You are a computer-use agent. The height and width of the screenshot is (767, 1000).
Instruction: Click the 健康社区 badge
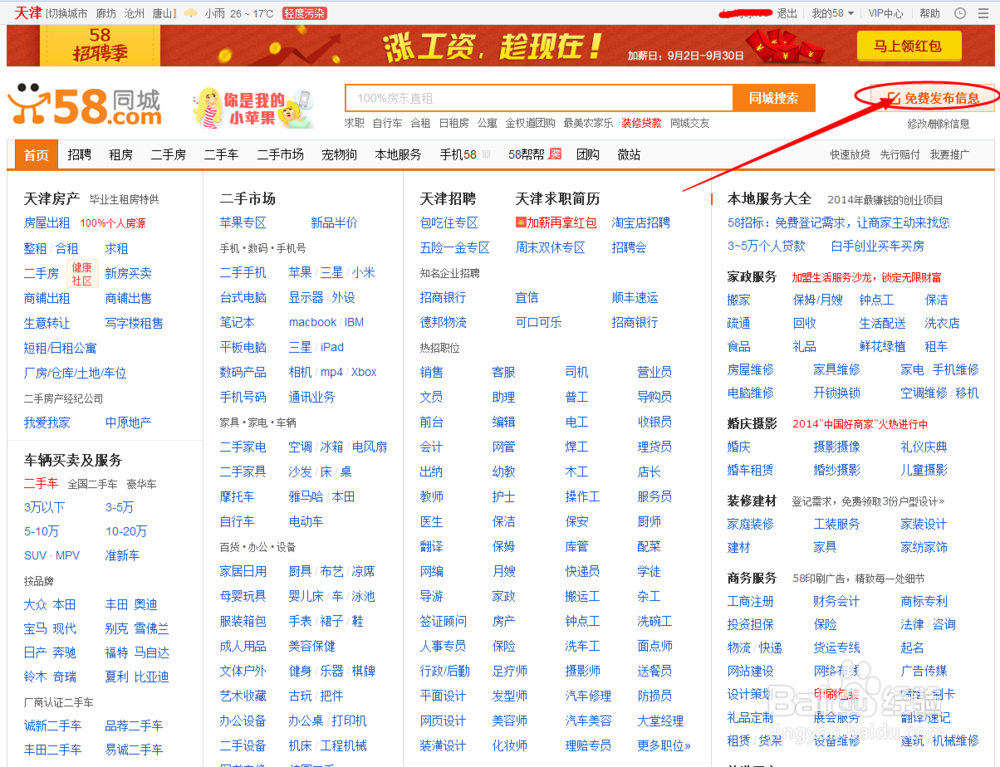point(82,274)
